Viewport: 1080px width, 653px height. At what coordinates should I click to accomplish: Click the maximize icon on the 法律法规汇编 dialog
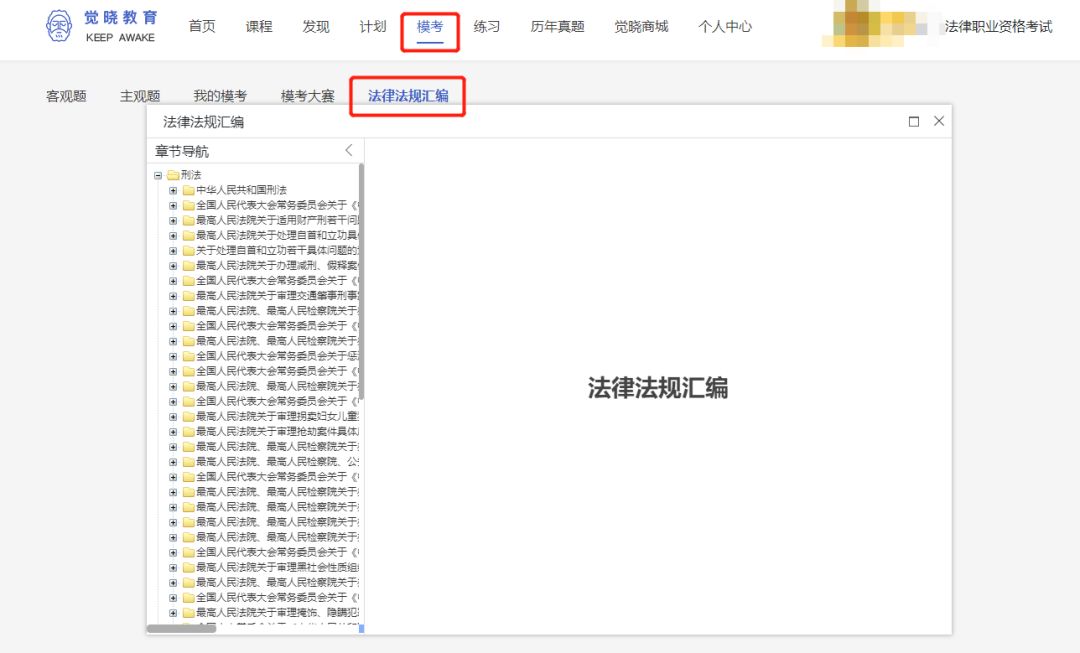click(913, 120)
